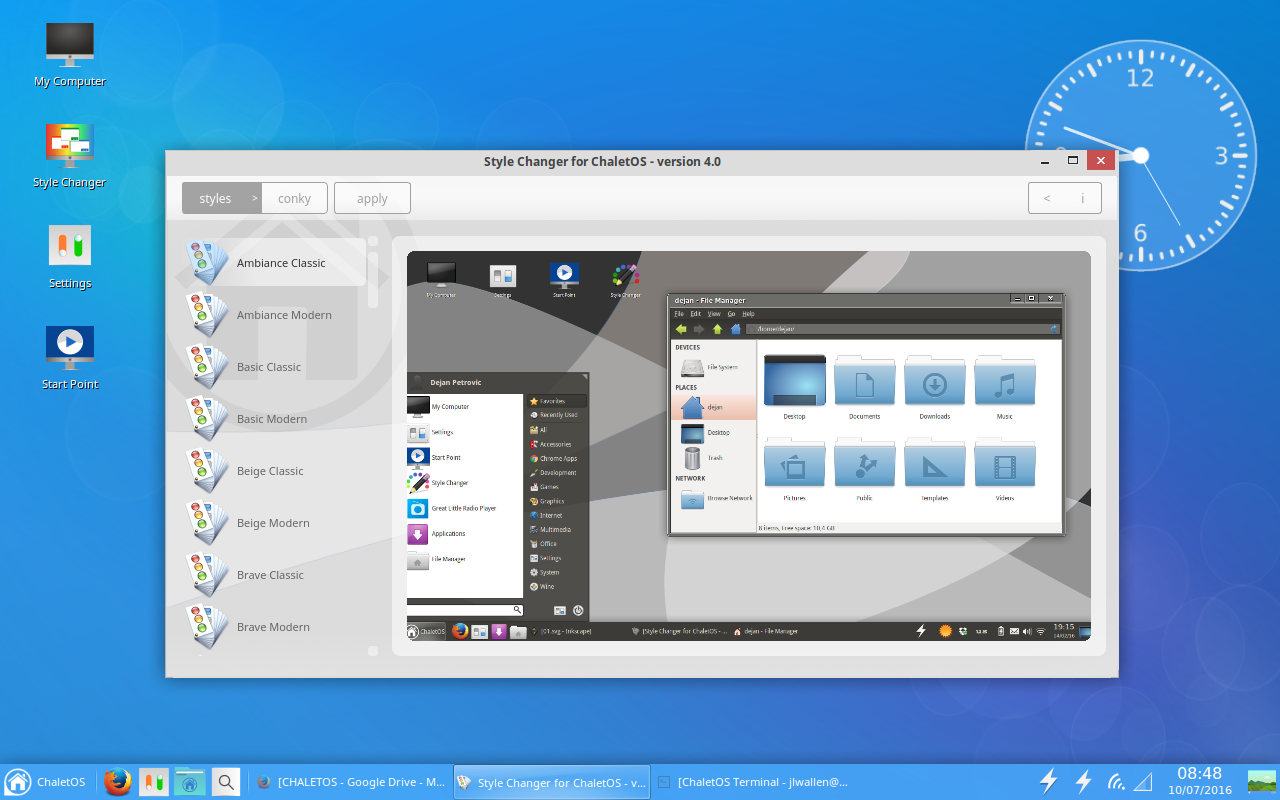Open the info "i" button in Style Changer
The height and width of the screenshot is (800, 1280).
1083,198
